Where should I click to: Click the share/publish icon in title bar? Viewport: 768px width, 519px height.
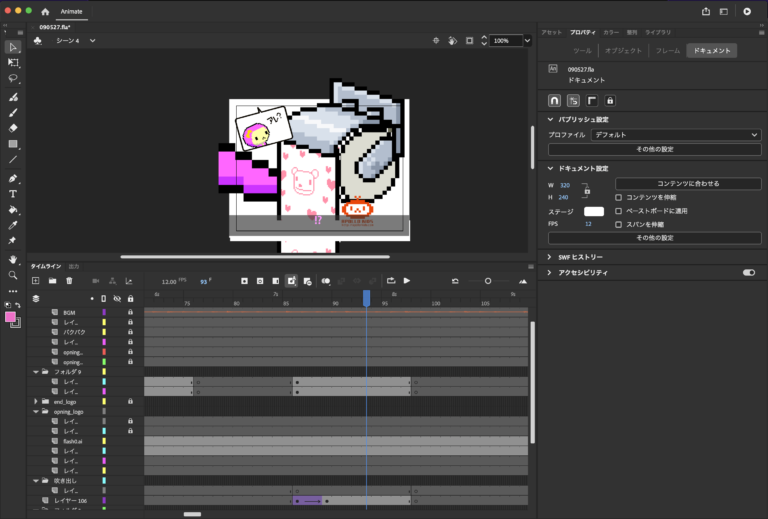coord(706,11)
